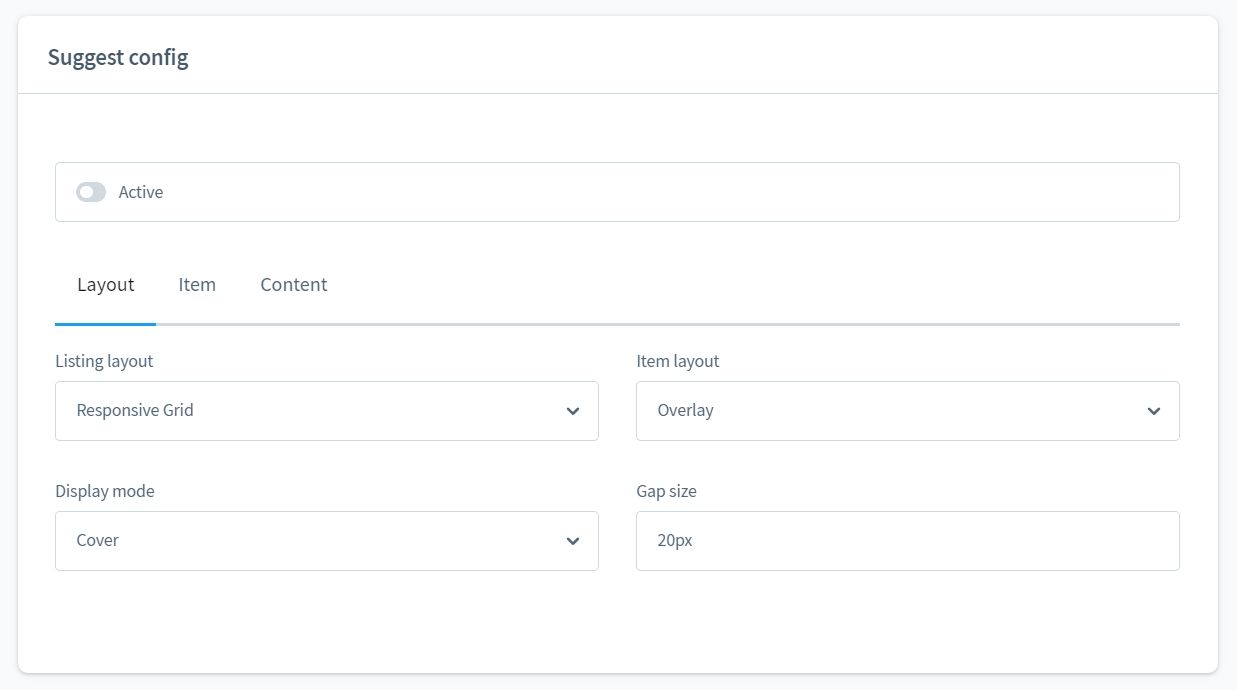
Task: Open the Listing layout dropdown
Action: [x=326, y=411]
